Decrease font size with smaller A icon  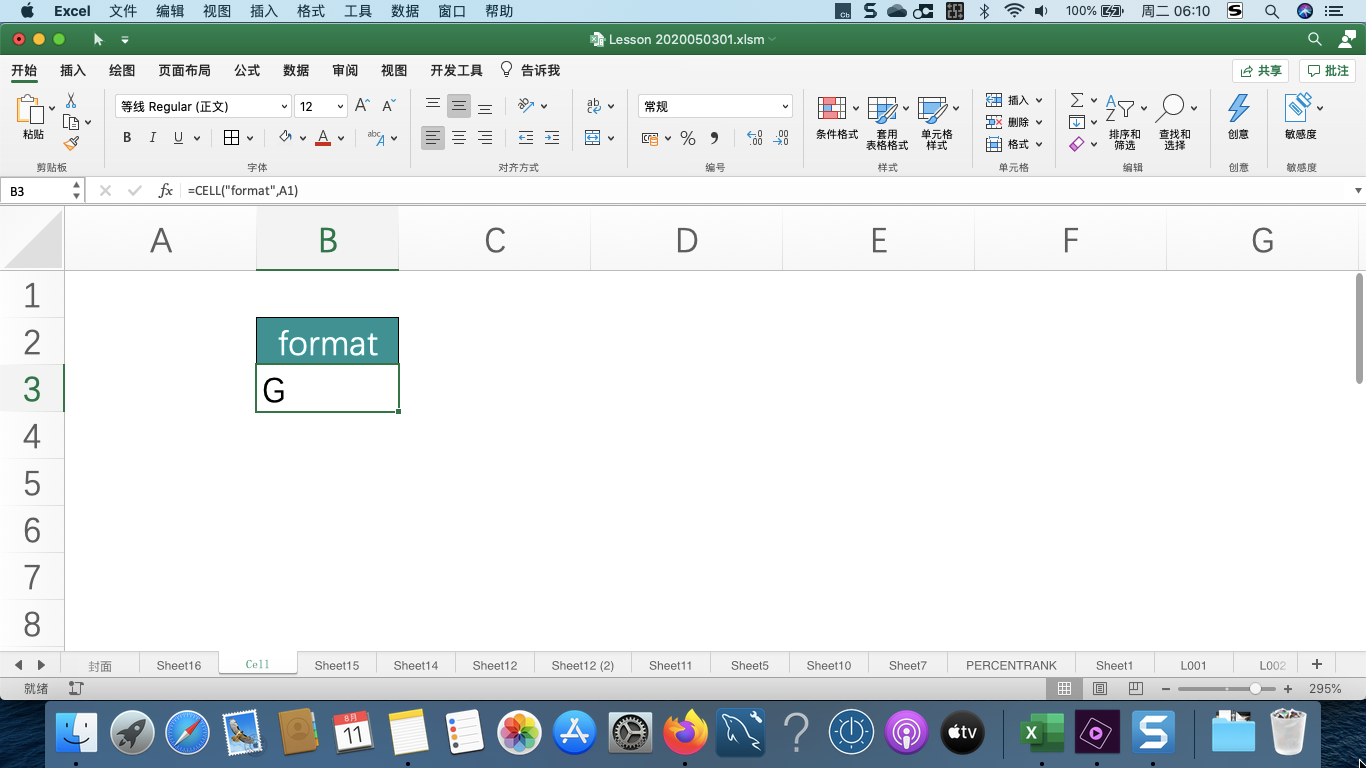389,106
